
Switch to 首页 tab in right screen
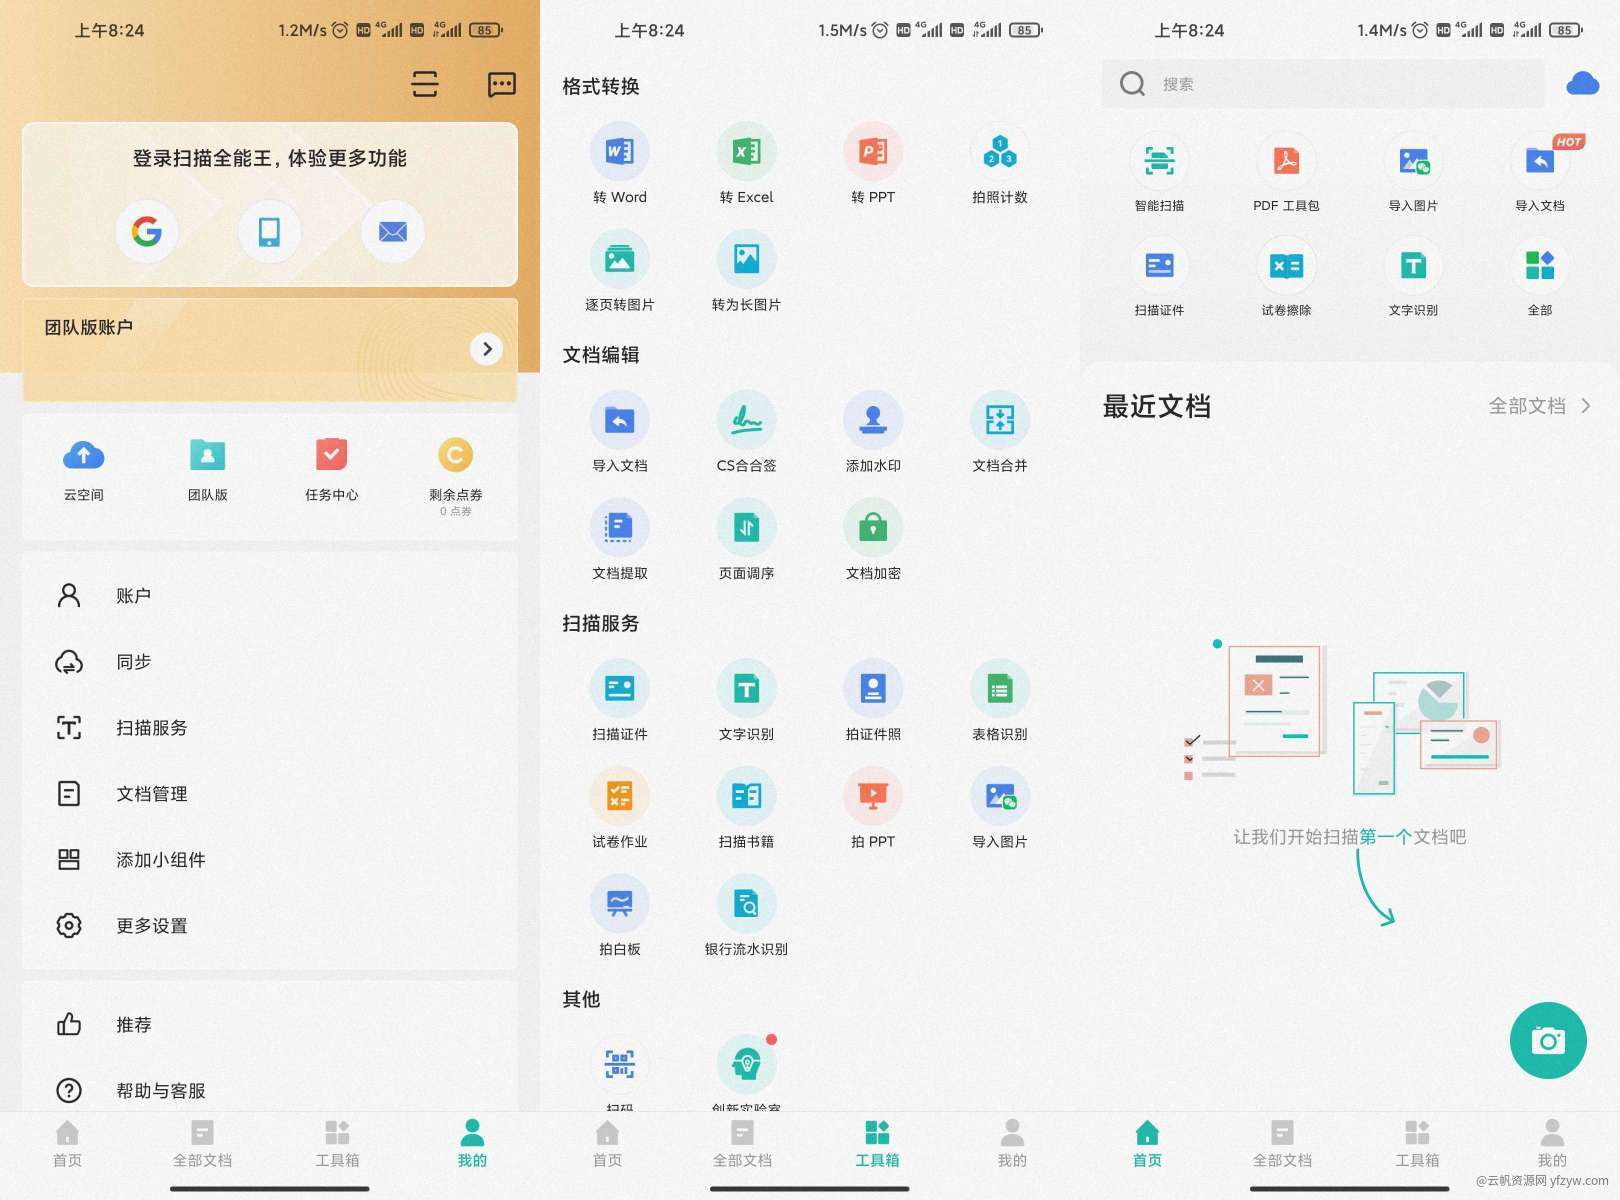point(1147,1144)
